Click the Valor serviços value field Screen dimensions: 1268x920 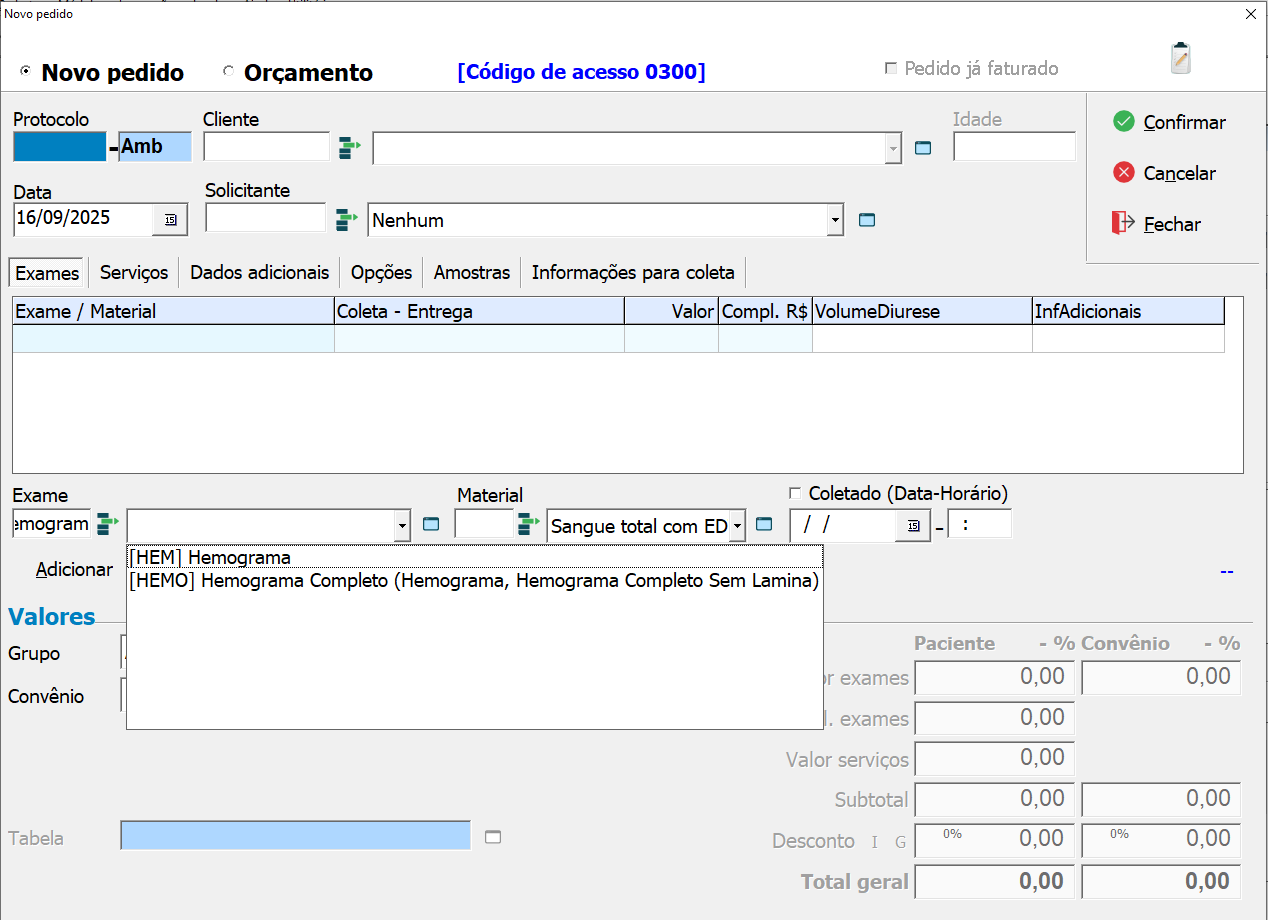coord(995,758)
